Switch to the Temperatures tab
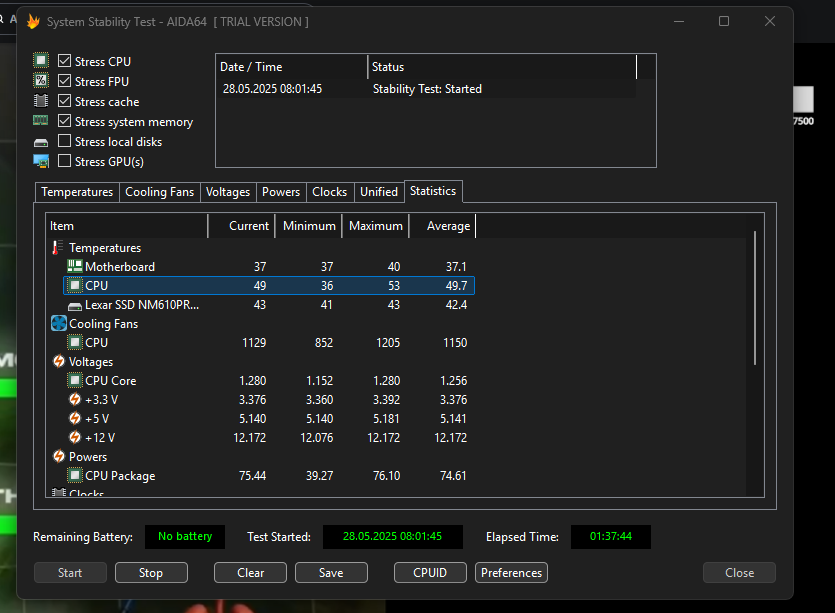The image size is (835, 613). click(77, 192)
